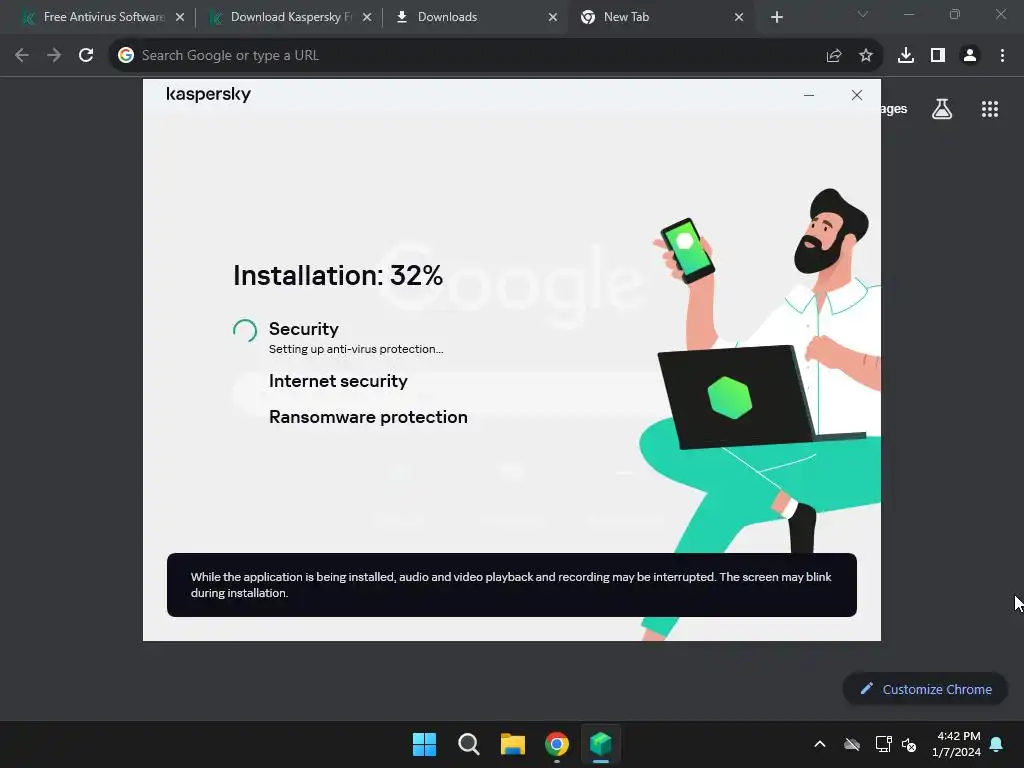Bookmark this tab with the star icon
This screenshot has width=1024, height=768.
(866, 56)
